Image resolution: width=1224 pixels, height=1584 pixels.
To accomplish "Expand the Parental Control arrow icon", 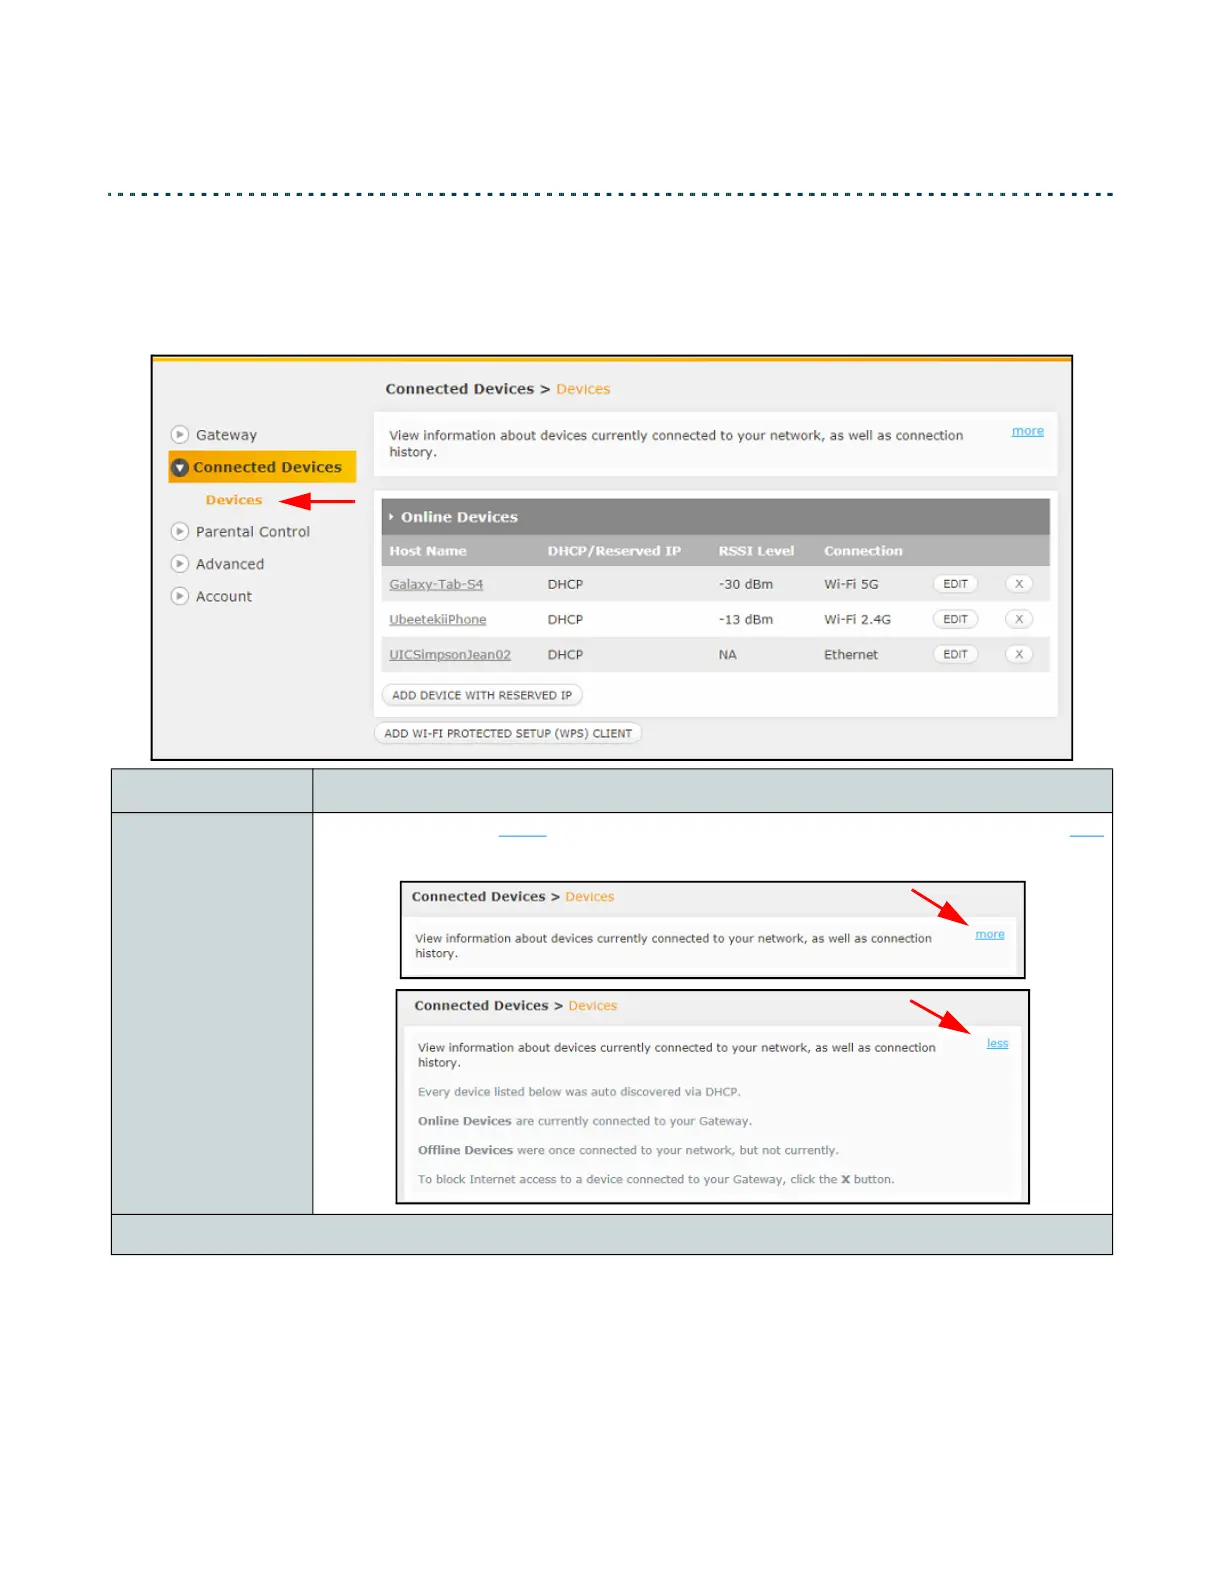I will [x=180, y=532].
